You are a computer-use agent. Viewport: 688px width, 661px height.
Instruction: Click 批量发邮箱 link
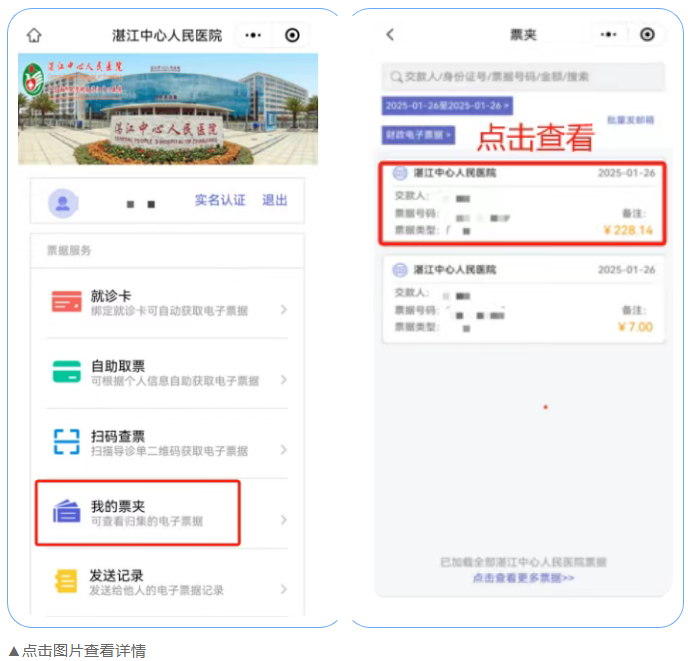coord(631,120)
